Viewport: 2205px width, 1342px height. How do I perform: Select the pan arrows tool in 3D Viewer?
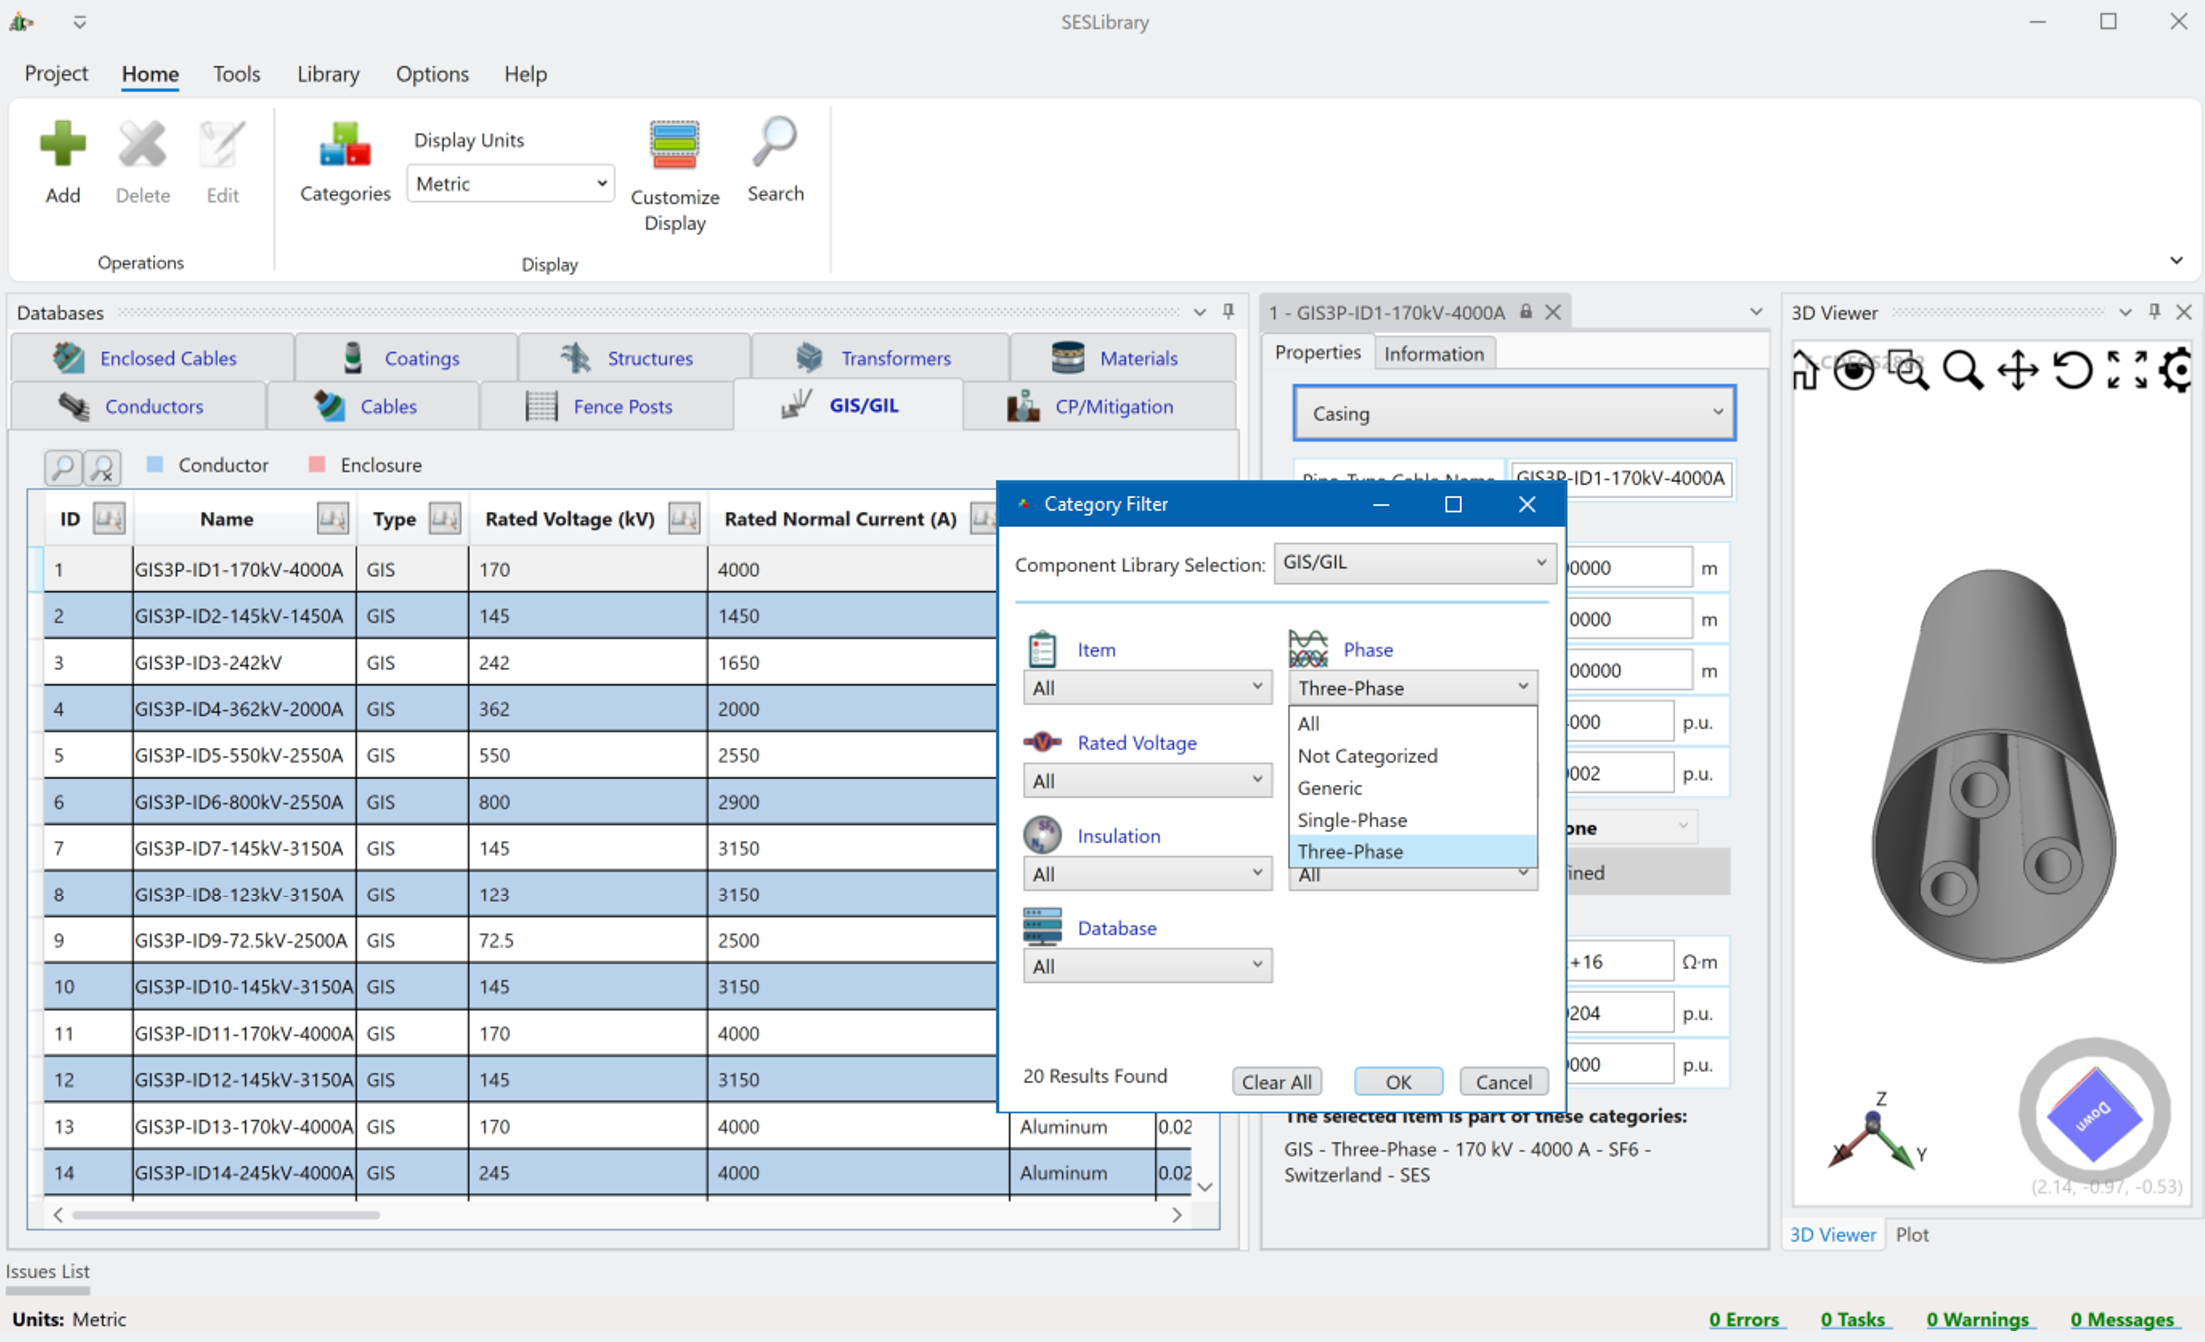[x=2018, y=370]
